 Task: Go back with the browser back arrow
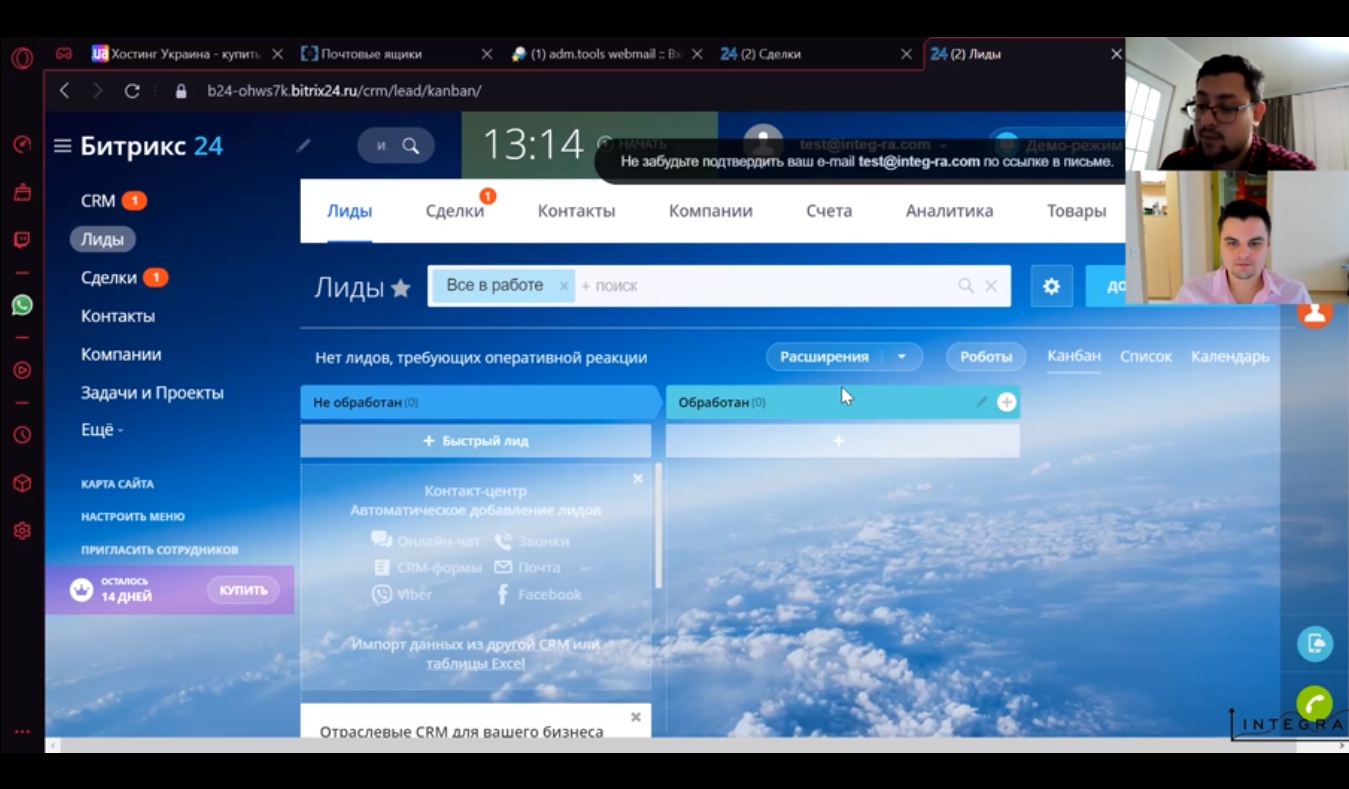click(x=65, y=90)
